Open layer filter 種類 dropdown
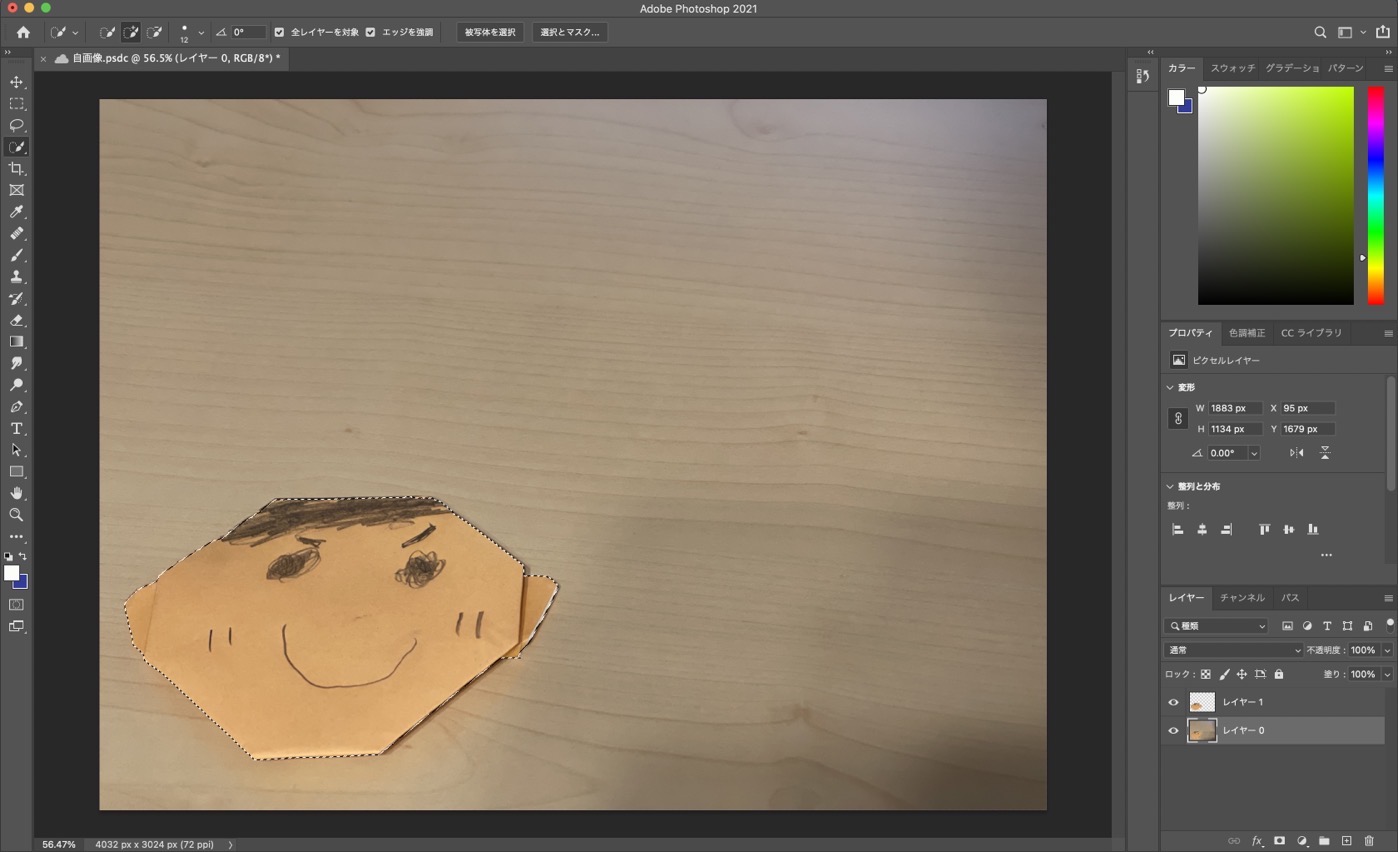Image resolution: width=1398 pixels, height=852 pixels. coord(1216,626)
